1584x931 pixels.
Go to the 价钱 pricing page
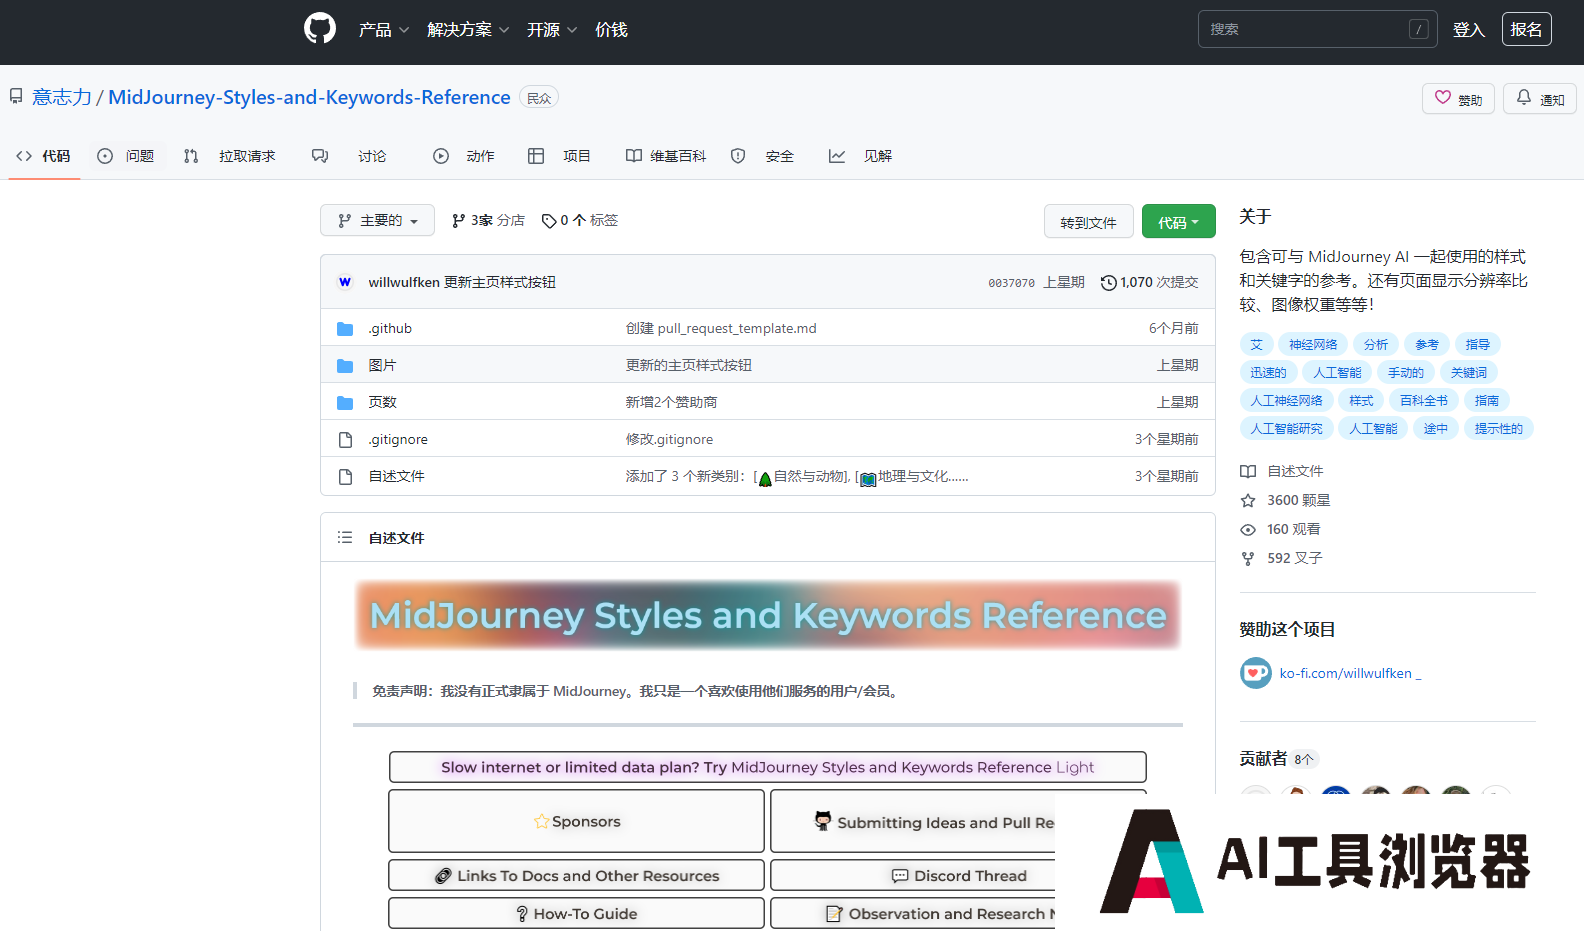click(x=611, y=30)
